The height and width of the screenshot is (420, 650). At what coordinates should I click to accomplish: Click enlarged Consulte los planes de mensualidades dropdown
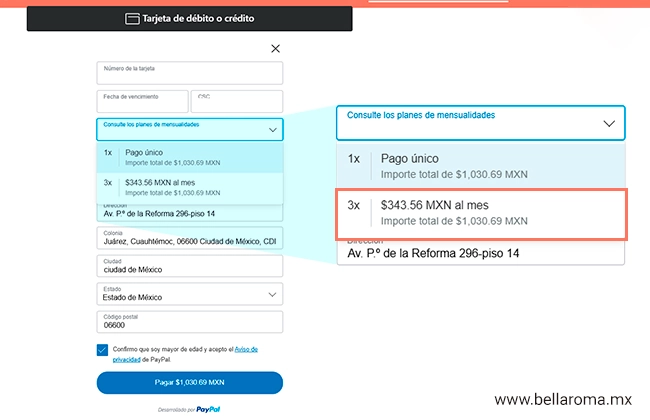480,123
